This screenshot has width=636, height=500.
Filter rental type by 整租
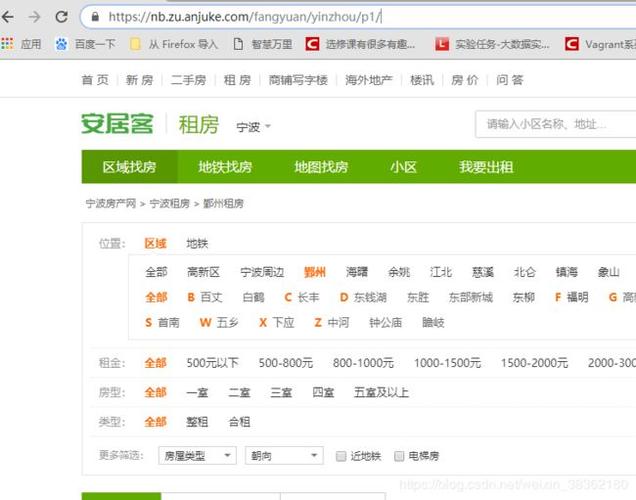(x=197, y=422)
